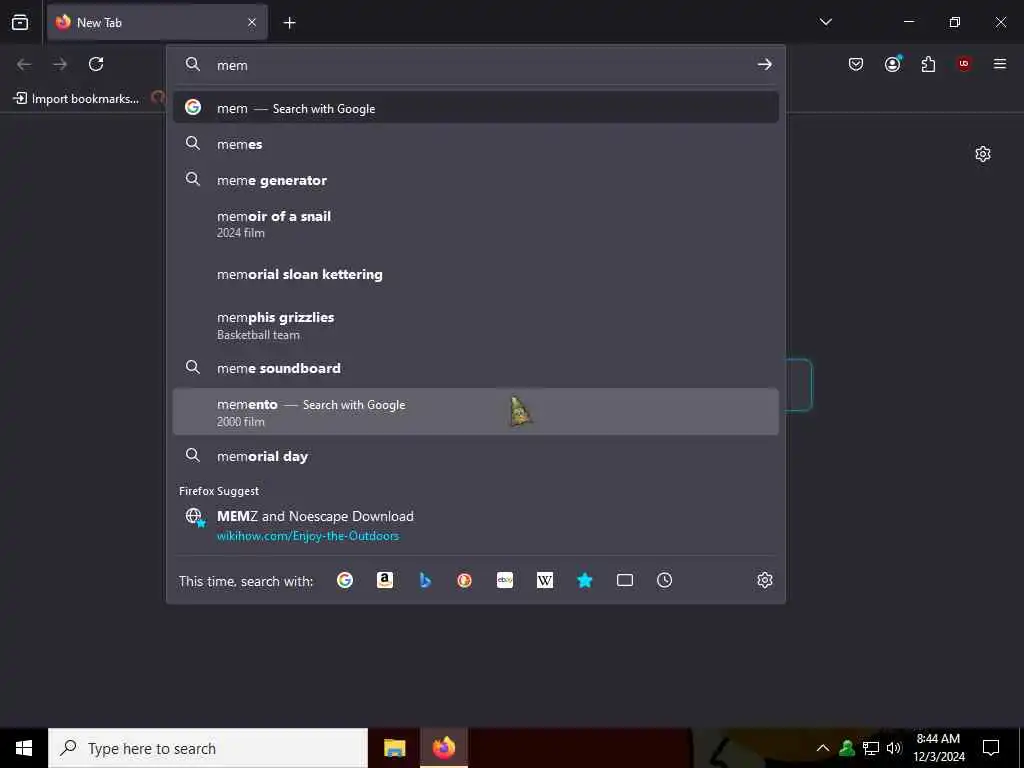The image size is (1024, 768).
Task: Search this time with eBay icon
Action: coord(505,580)
